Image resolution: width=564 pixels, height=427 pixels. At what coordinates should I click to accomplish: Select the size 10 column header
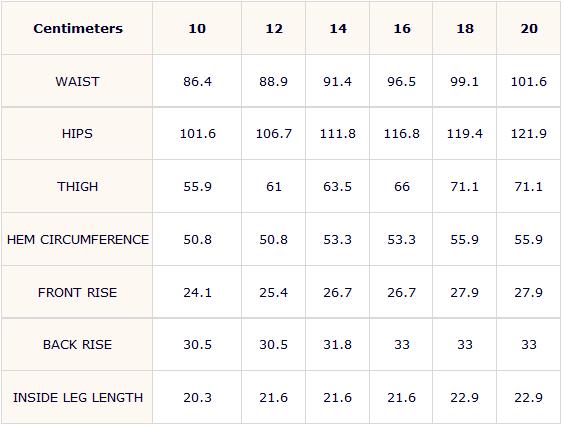[x=197, y=28]
